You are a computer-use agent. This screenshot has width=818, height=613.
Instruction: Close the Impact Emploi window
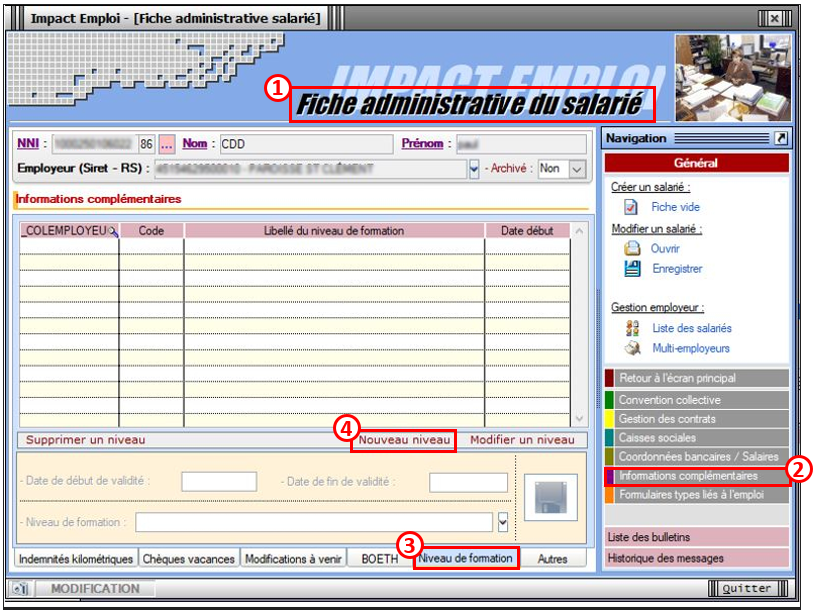click(x=775, y=19)
